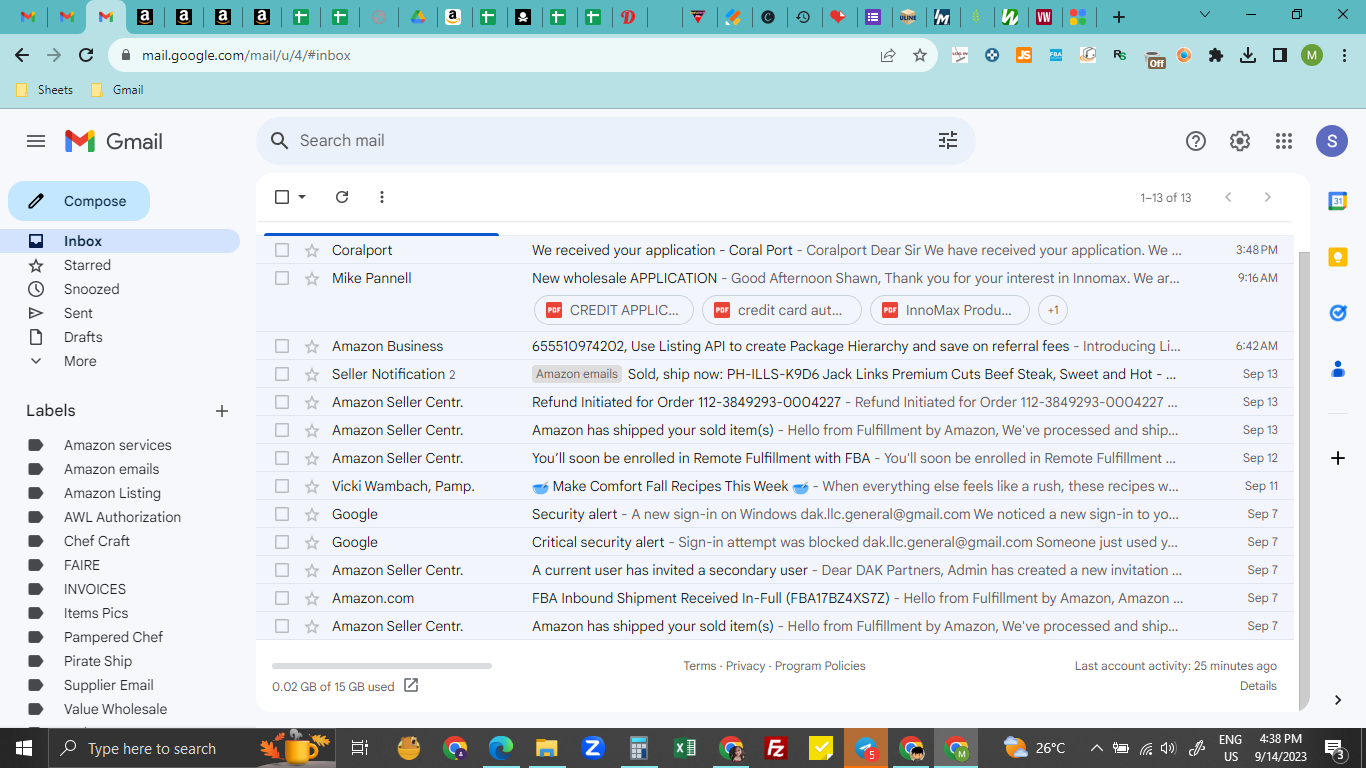Open the More options three-dot menu

pyautogui.click(x=382, y=197)
